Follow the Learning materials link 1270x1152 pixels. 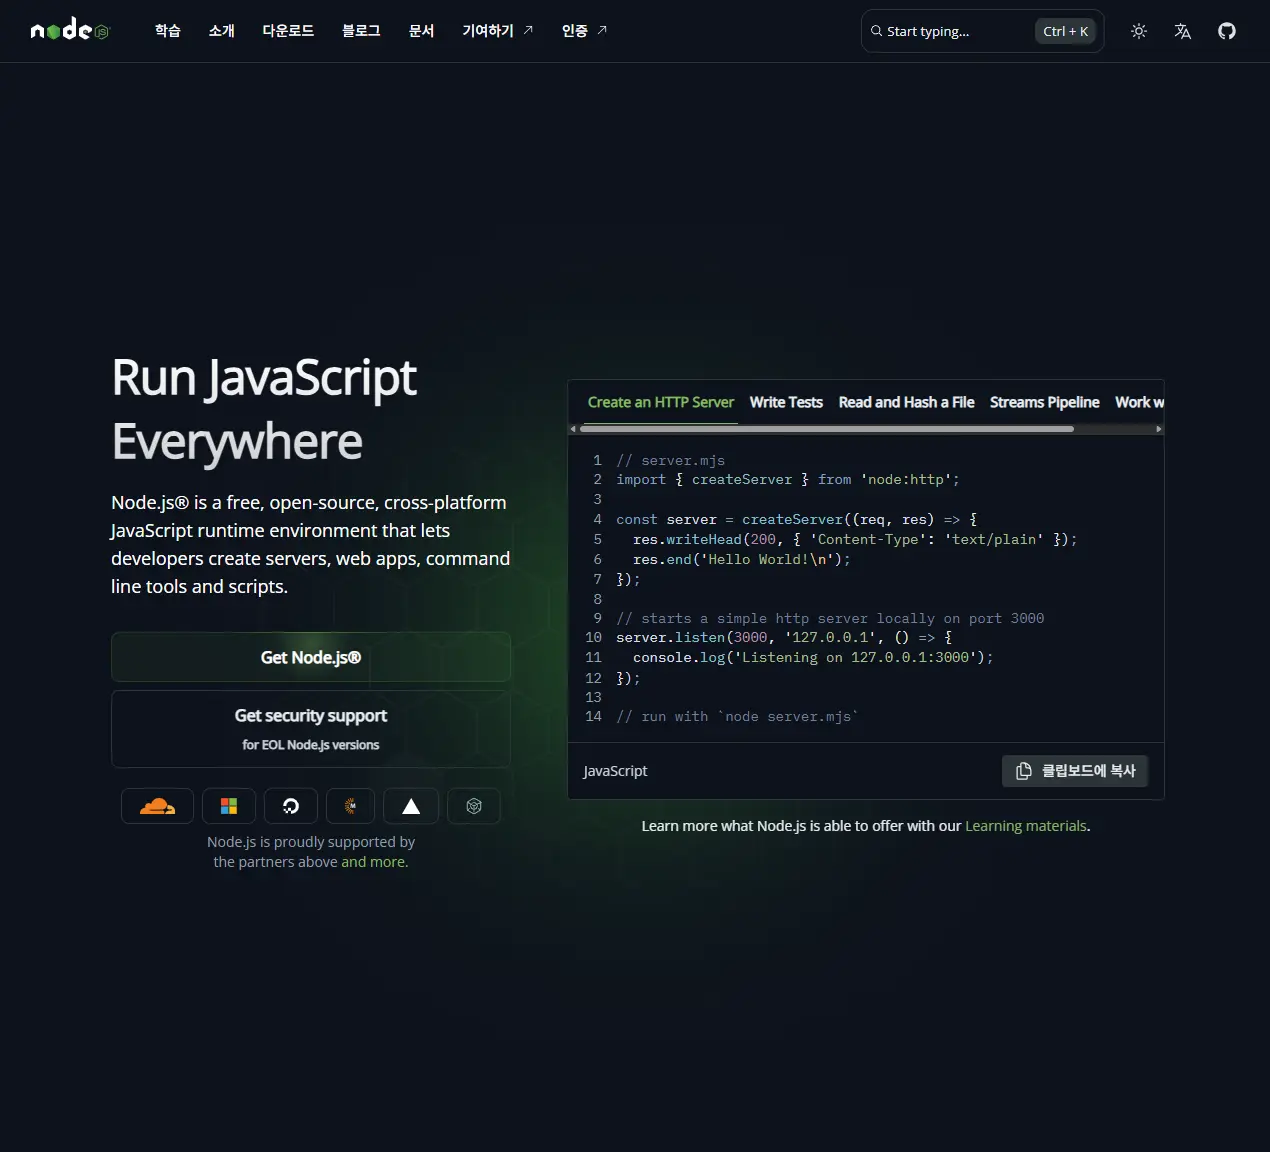(1026, 826)
